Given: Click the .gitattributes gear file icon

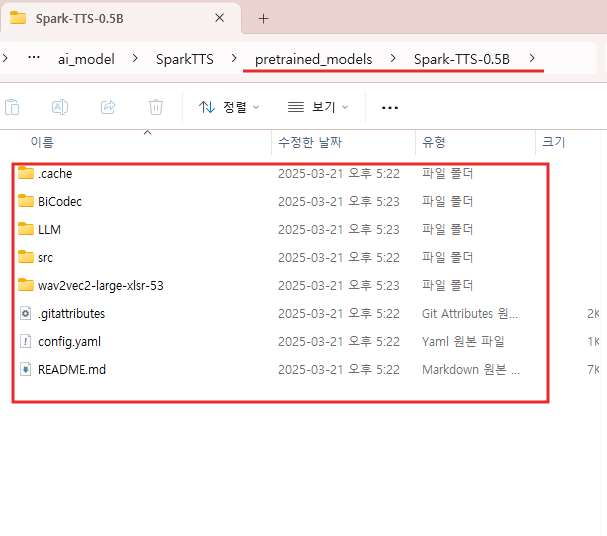Looking at the screenshot, I should (x=26, y=313).
